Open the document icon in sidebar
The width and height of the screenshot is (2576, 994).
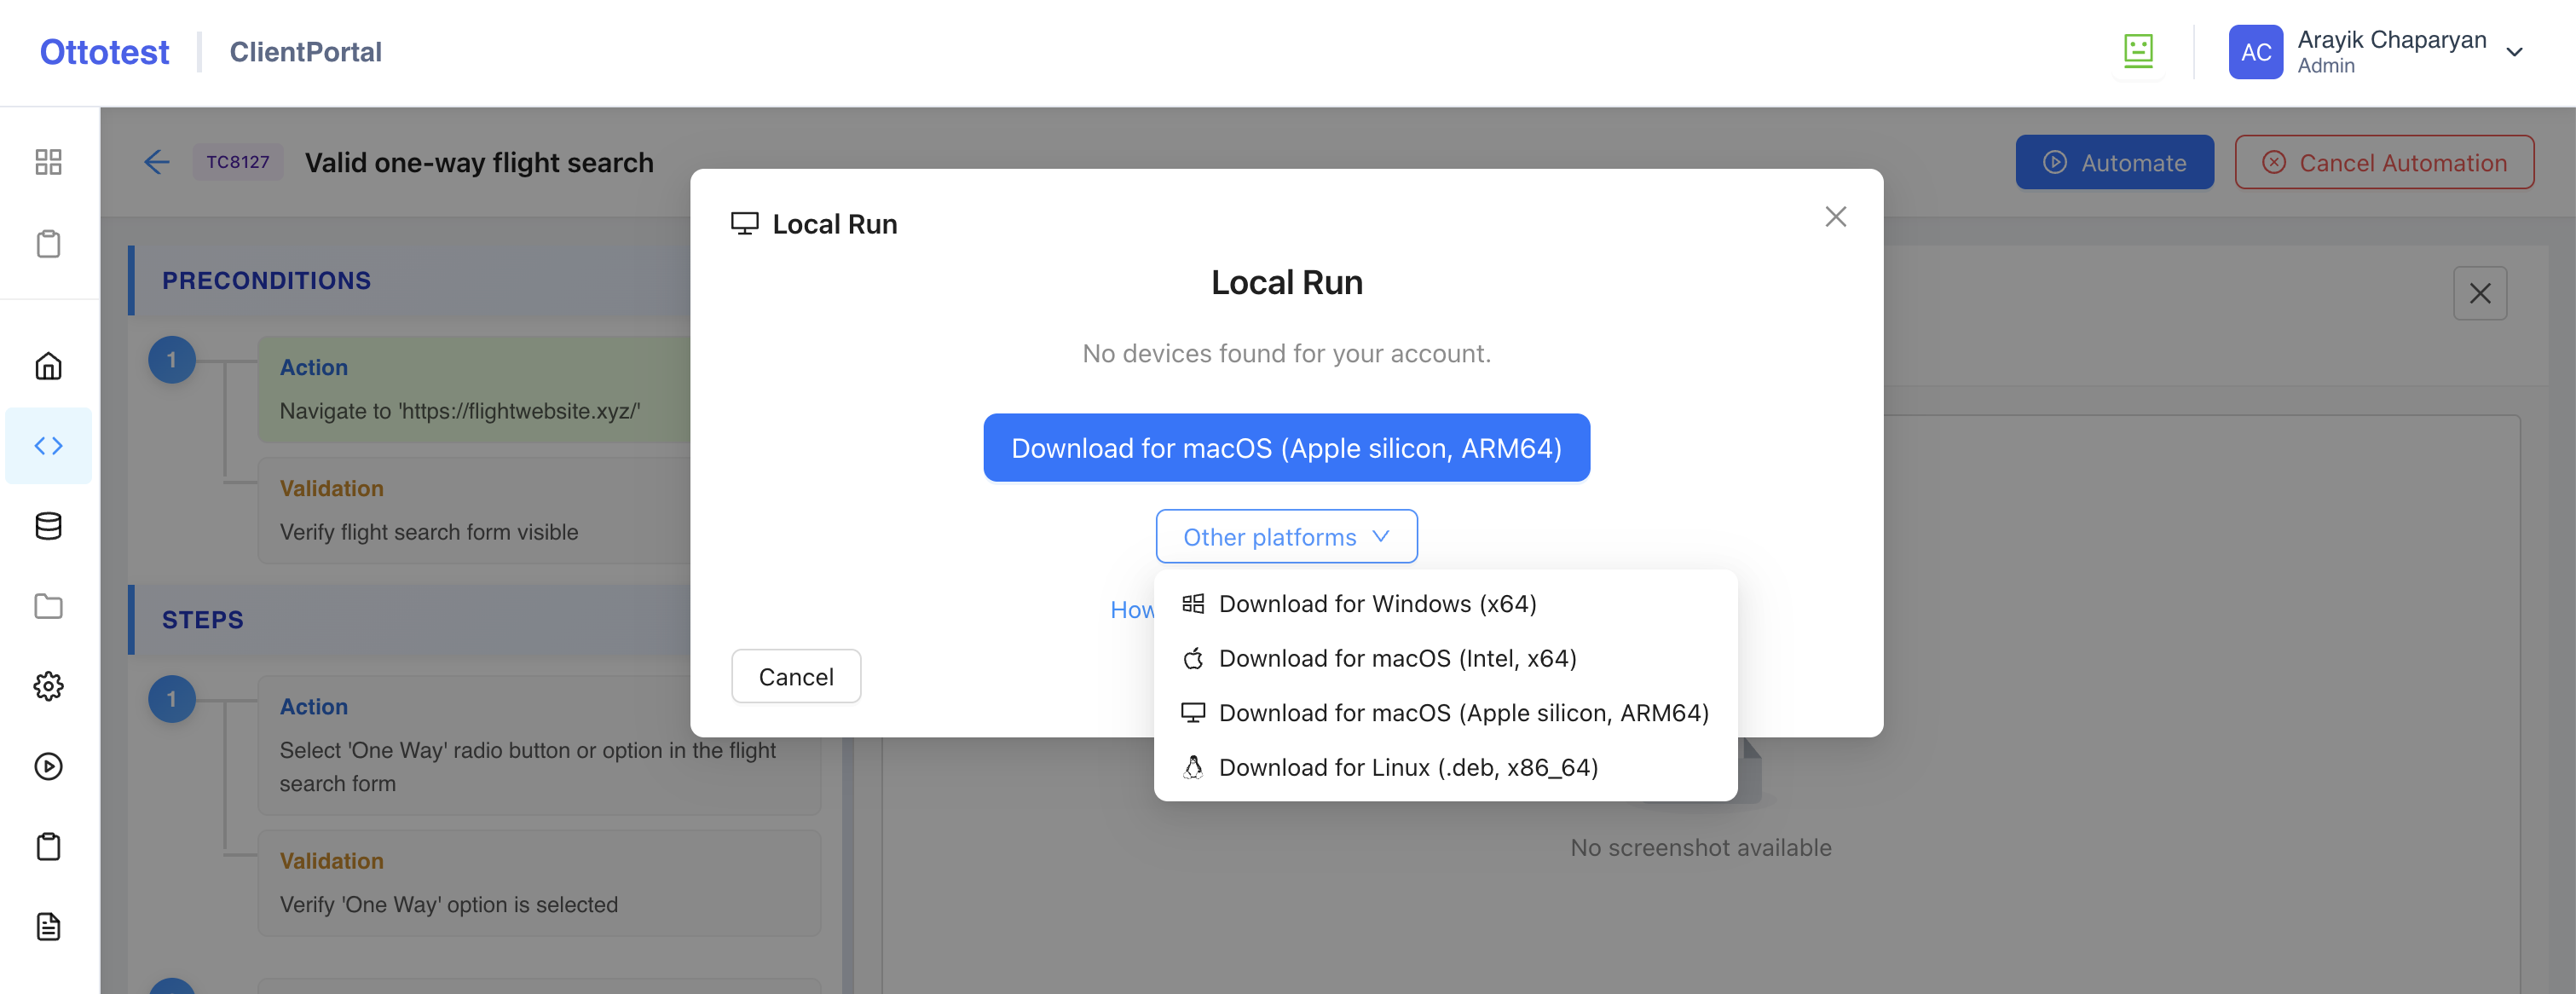pos(48,927)
